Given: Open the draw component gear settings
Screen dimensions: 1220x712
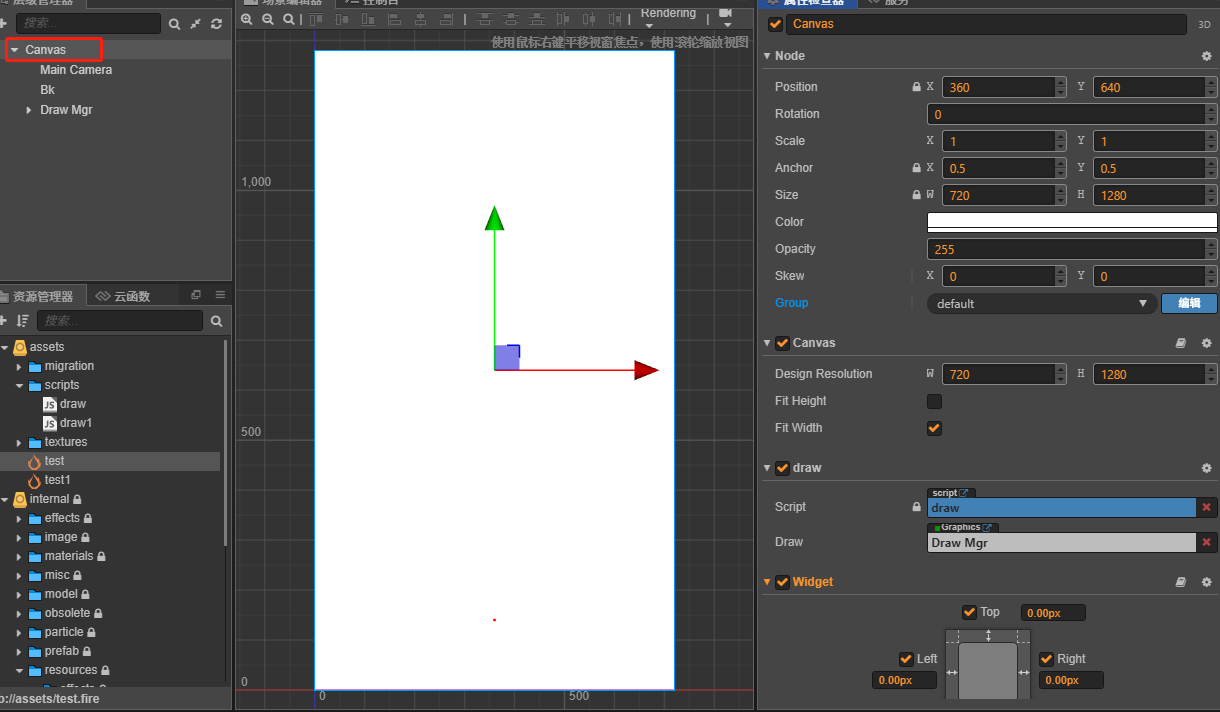Looking at the screenshot, I should click(x=1206, y=468).
